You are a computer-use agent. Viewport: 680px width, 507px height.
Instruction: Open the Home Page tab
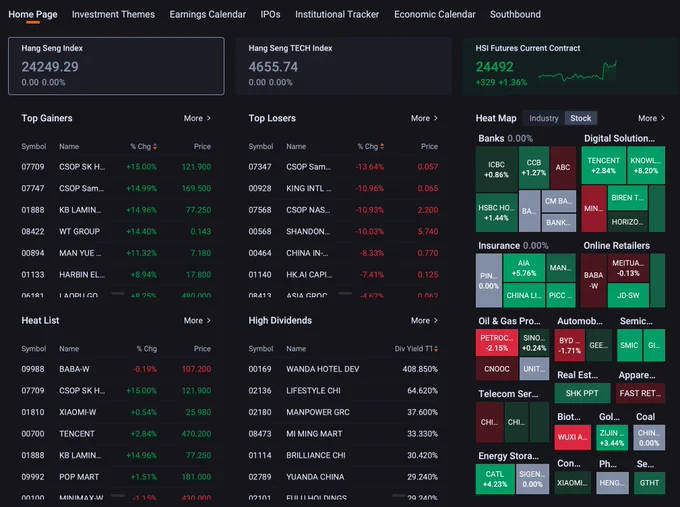33,14
